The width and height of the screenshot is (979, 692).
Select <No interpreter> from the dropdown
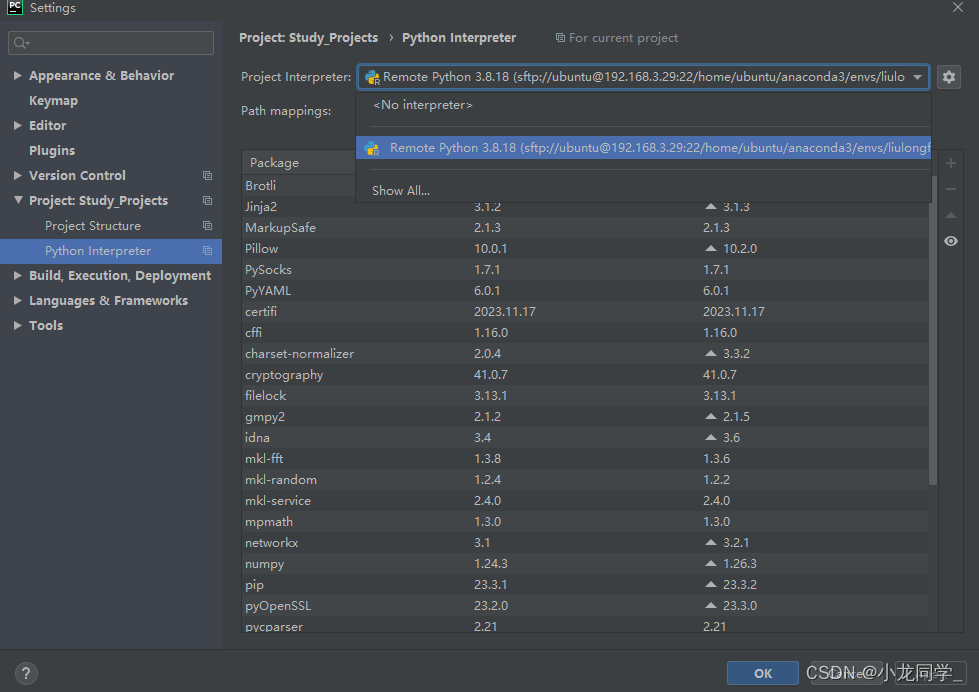[x=643, y=105]
